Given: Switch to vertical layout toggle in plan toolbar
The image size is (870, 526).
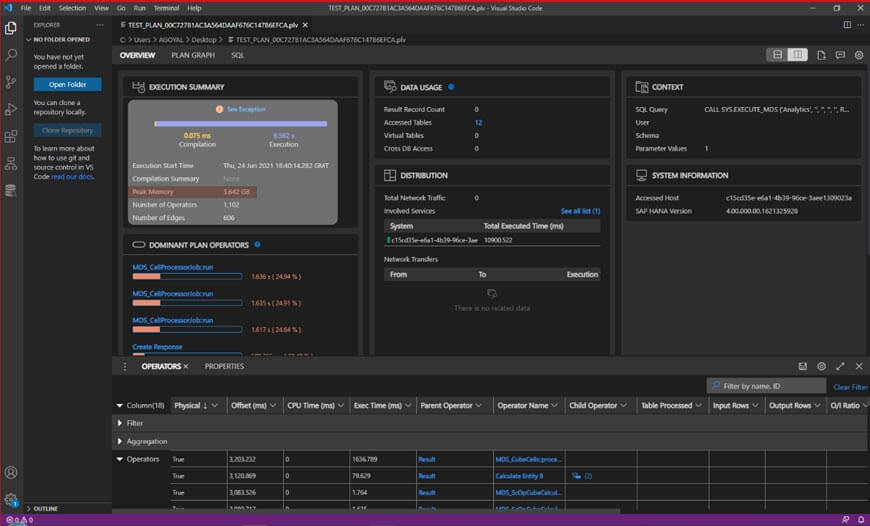Looking at the screenshot, I should point(777,54).
